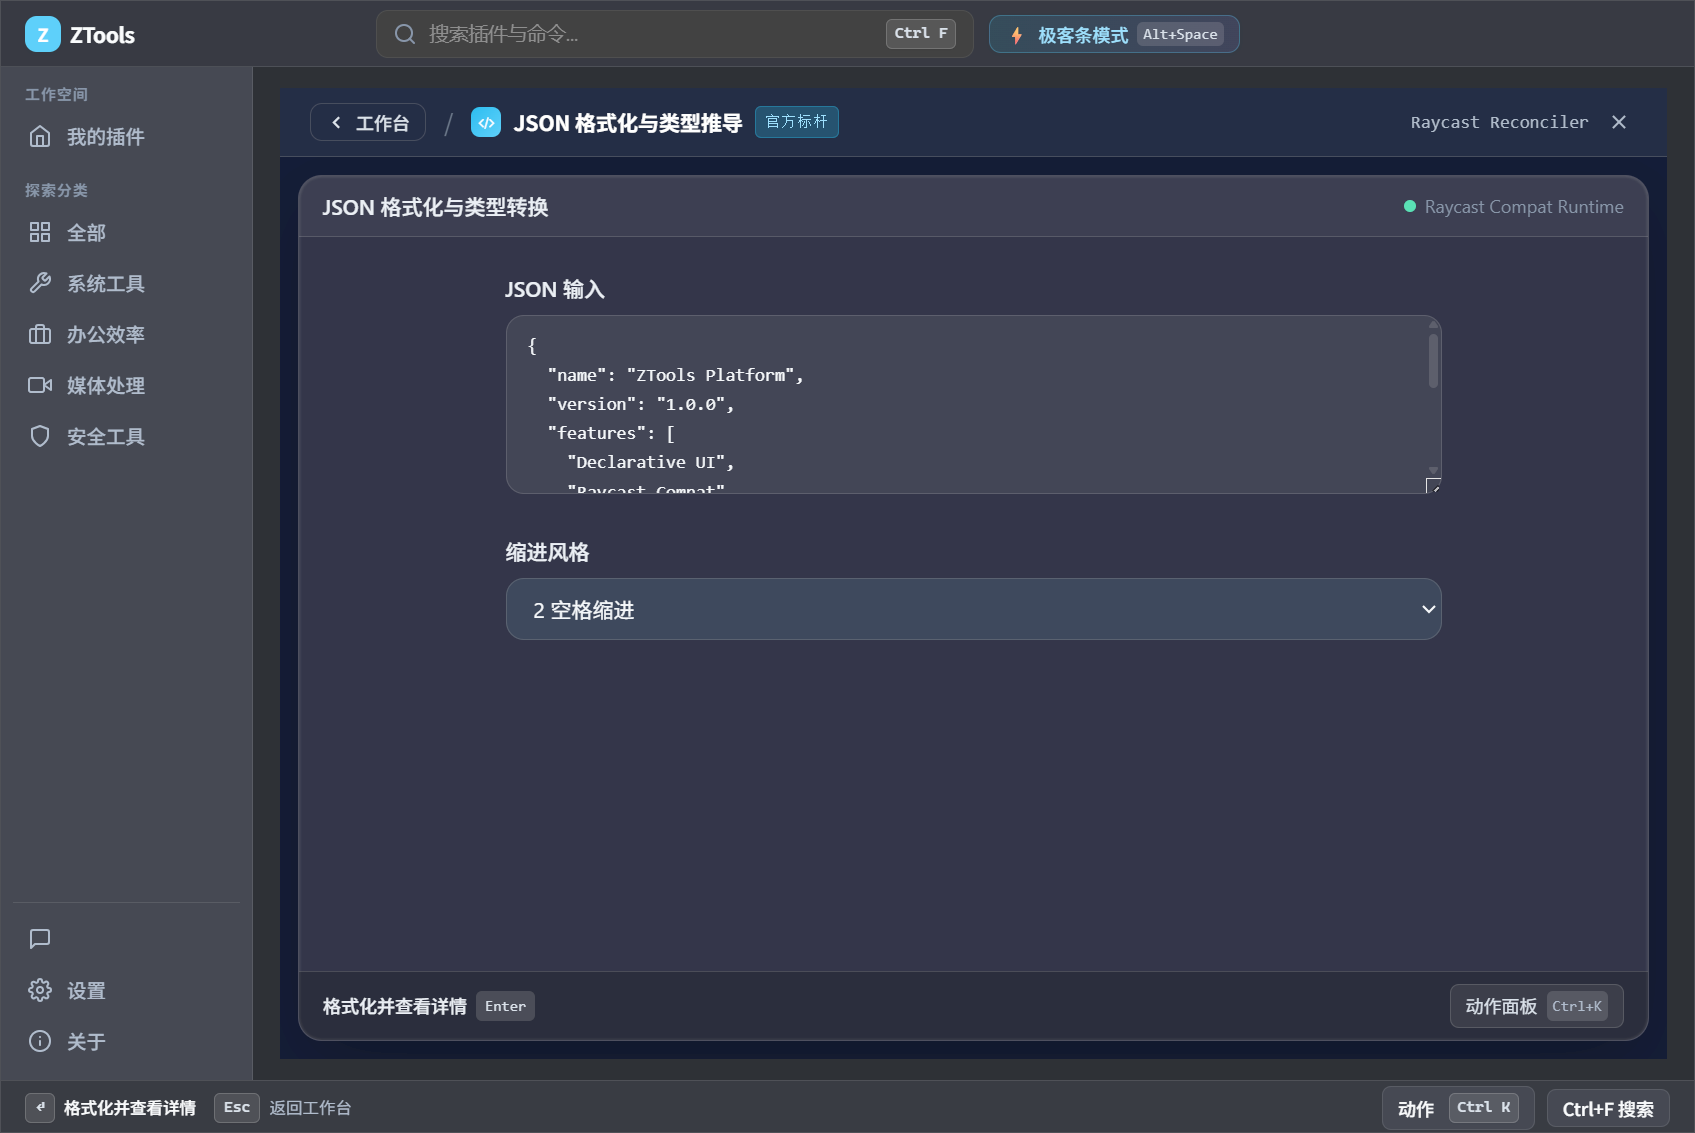Click inside the JSON 输入 text area
The image size is (1695, 1133).
tap(973, 404)
